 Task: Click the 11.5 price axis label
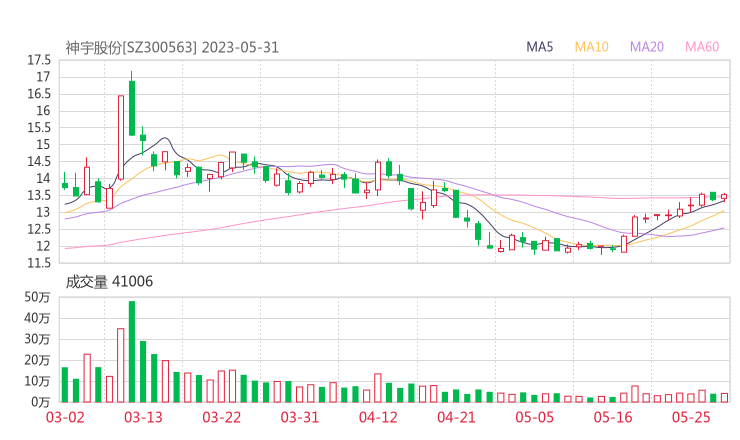coord(39,263)
